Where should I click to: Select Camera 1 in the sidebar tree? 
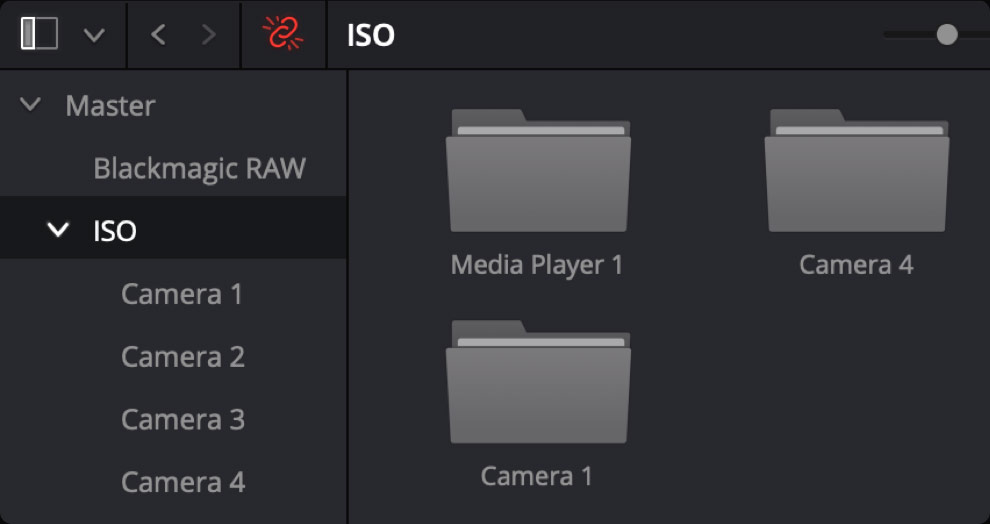pos(182,294)
